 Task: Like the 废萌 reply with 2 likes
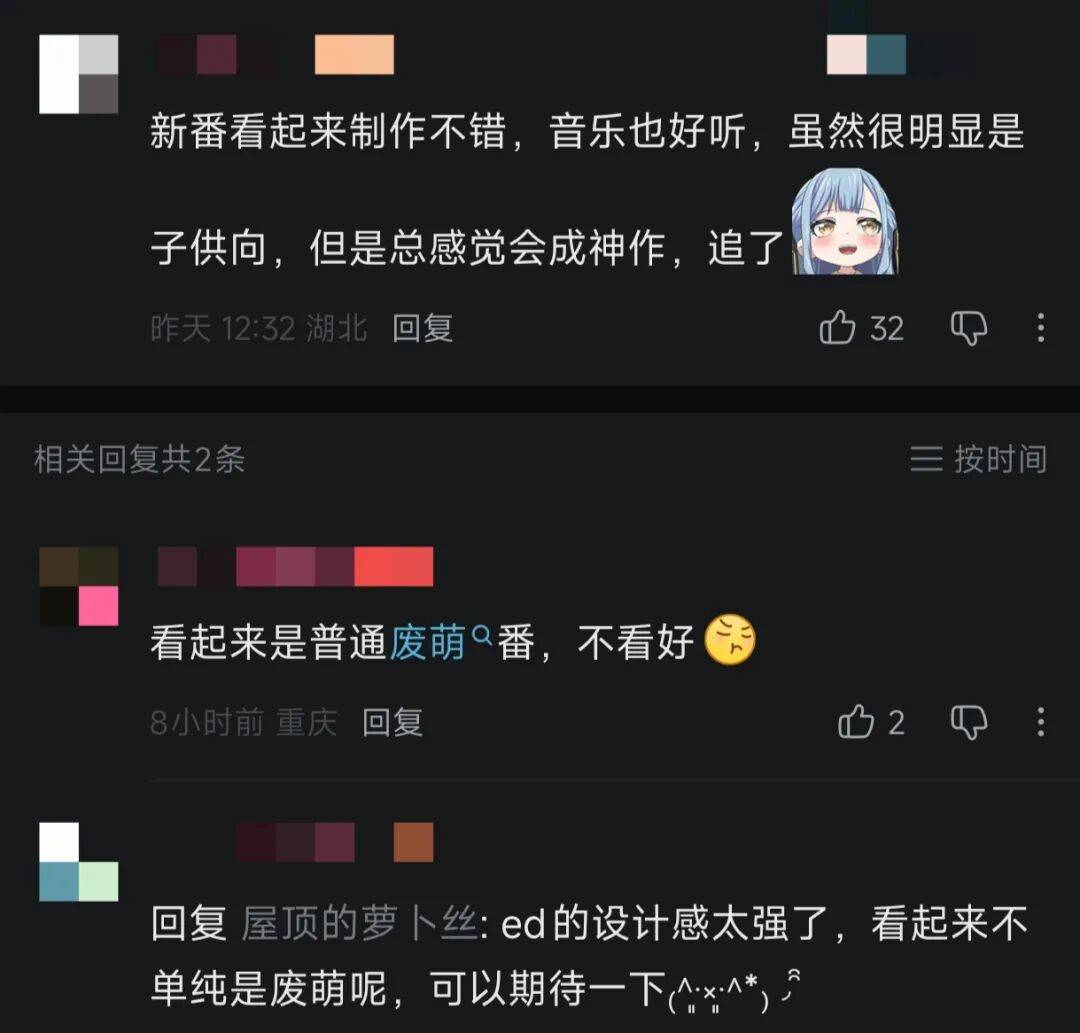tap(855, 722)
